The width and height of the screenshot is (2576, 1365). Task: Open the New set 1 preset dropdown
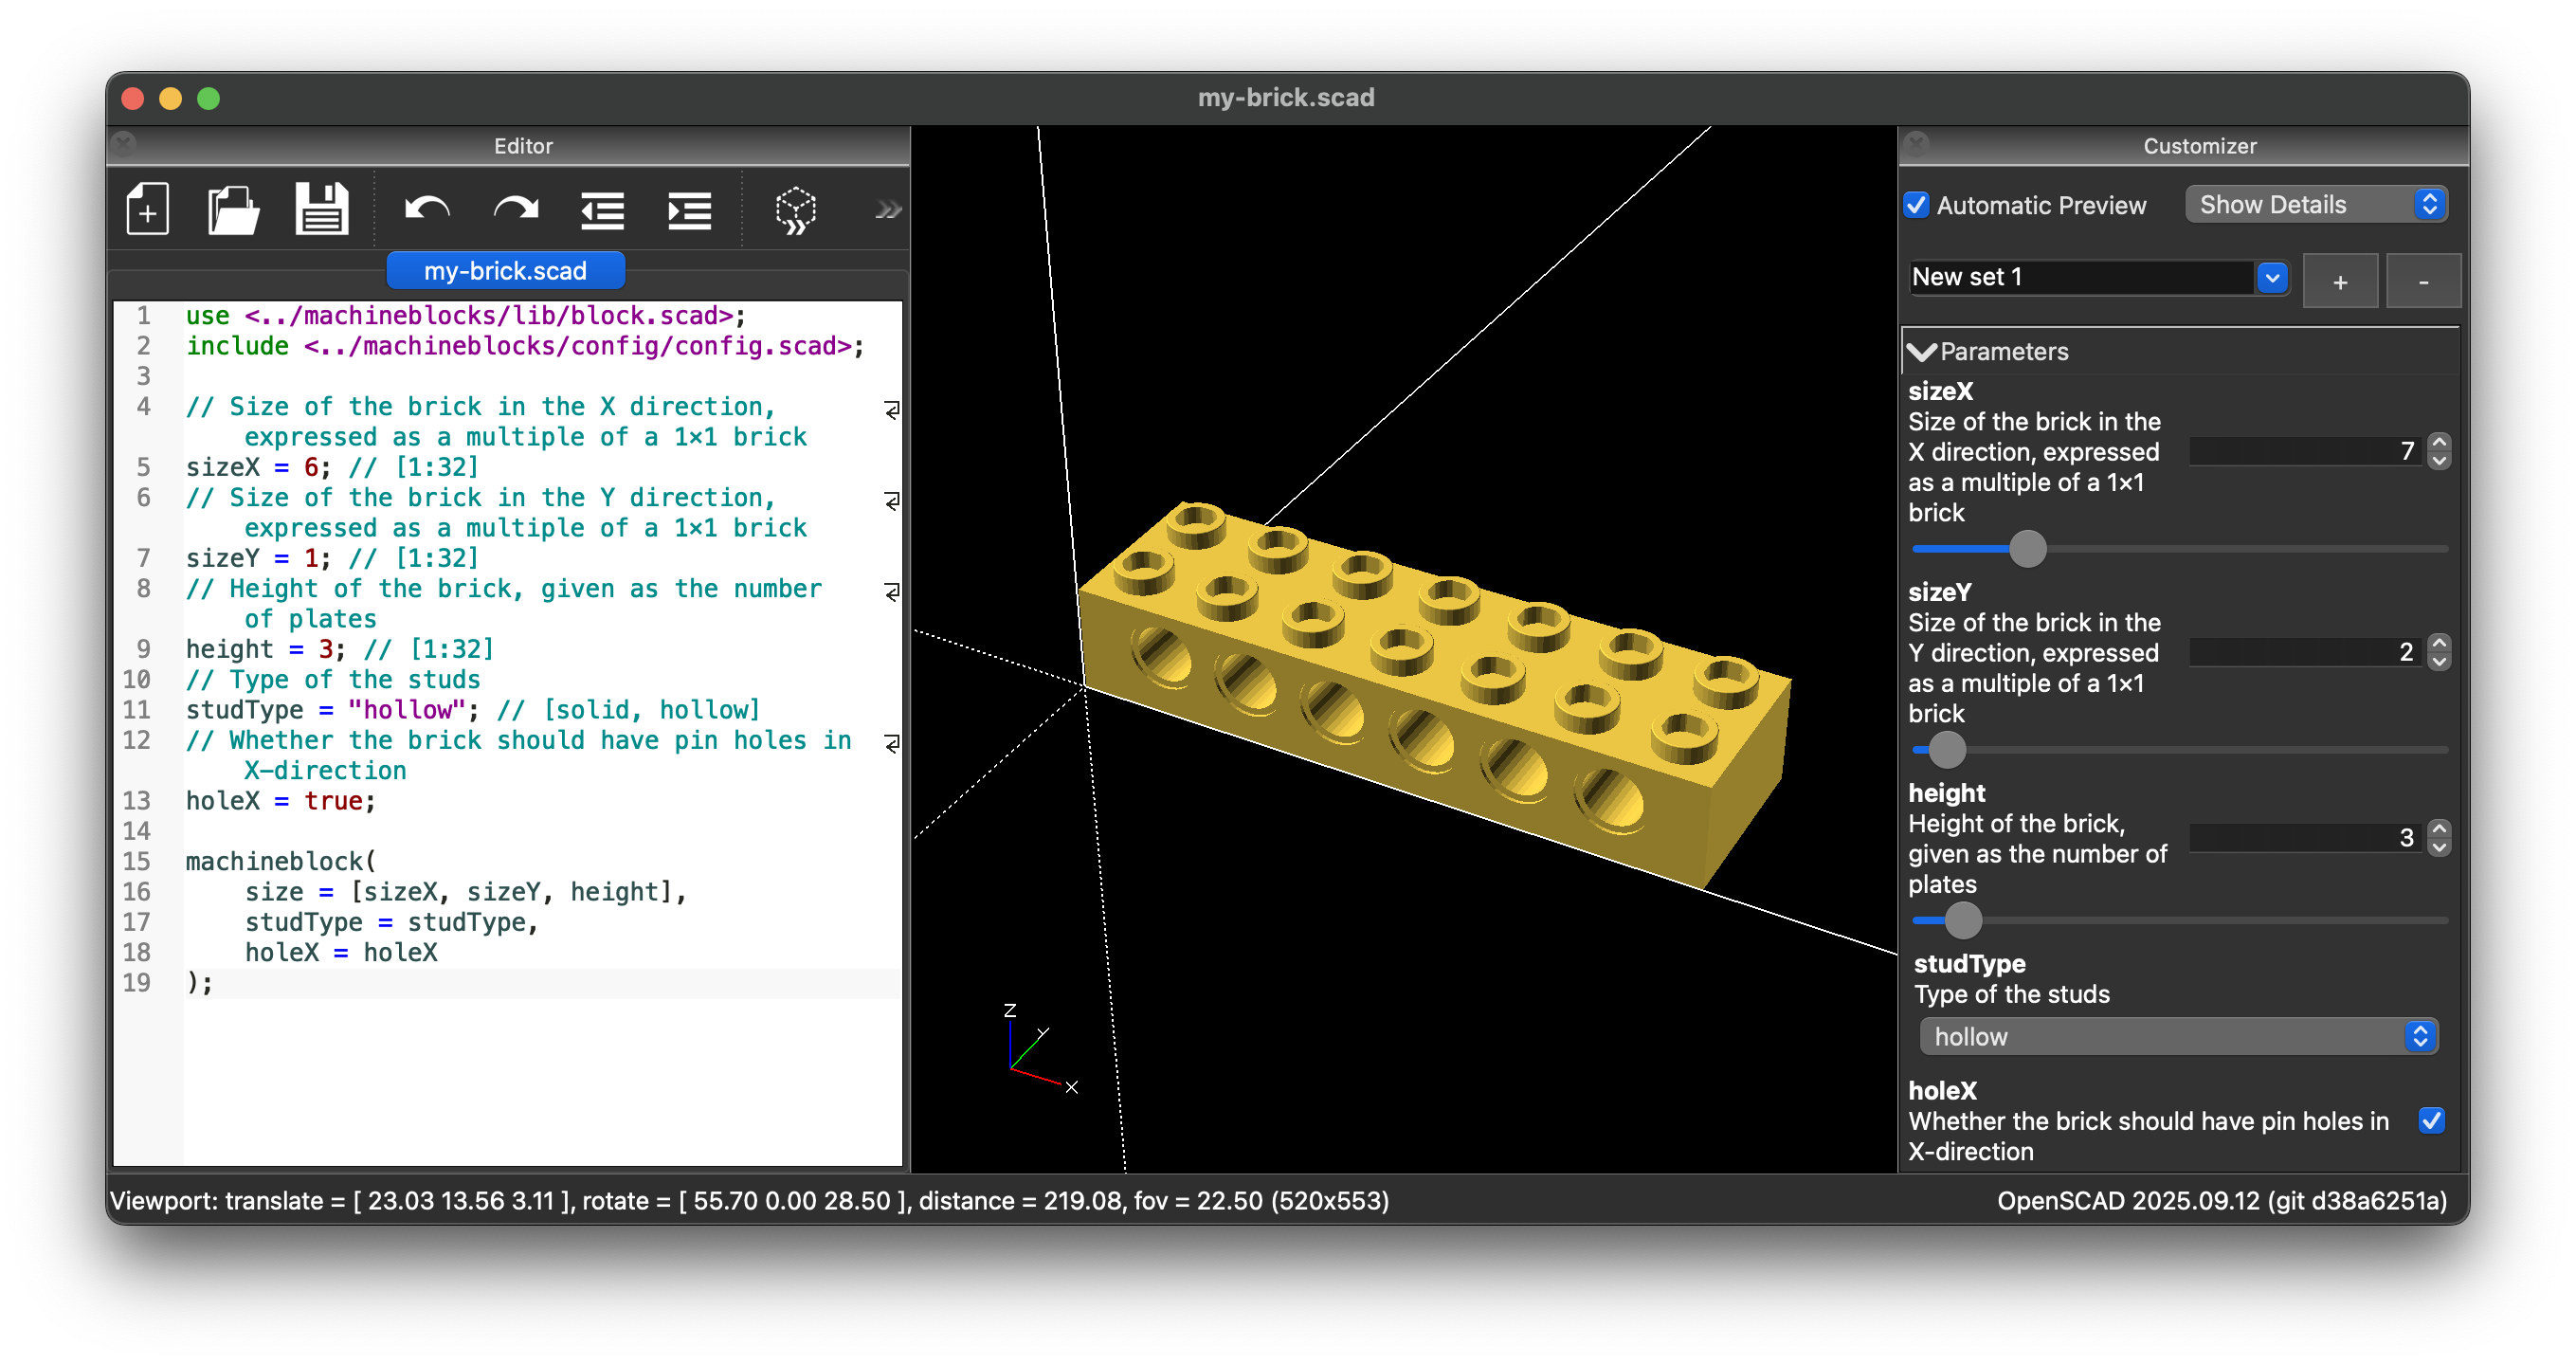coord(2271,278)
